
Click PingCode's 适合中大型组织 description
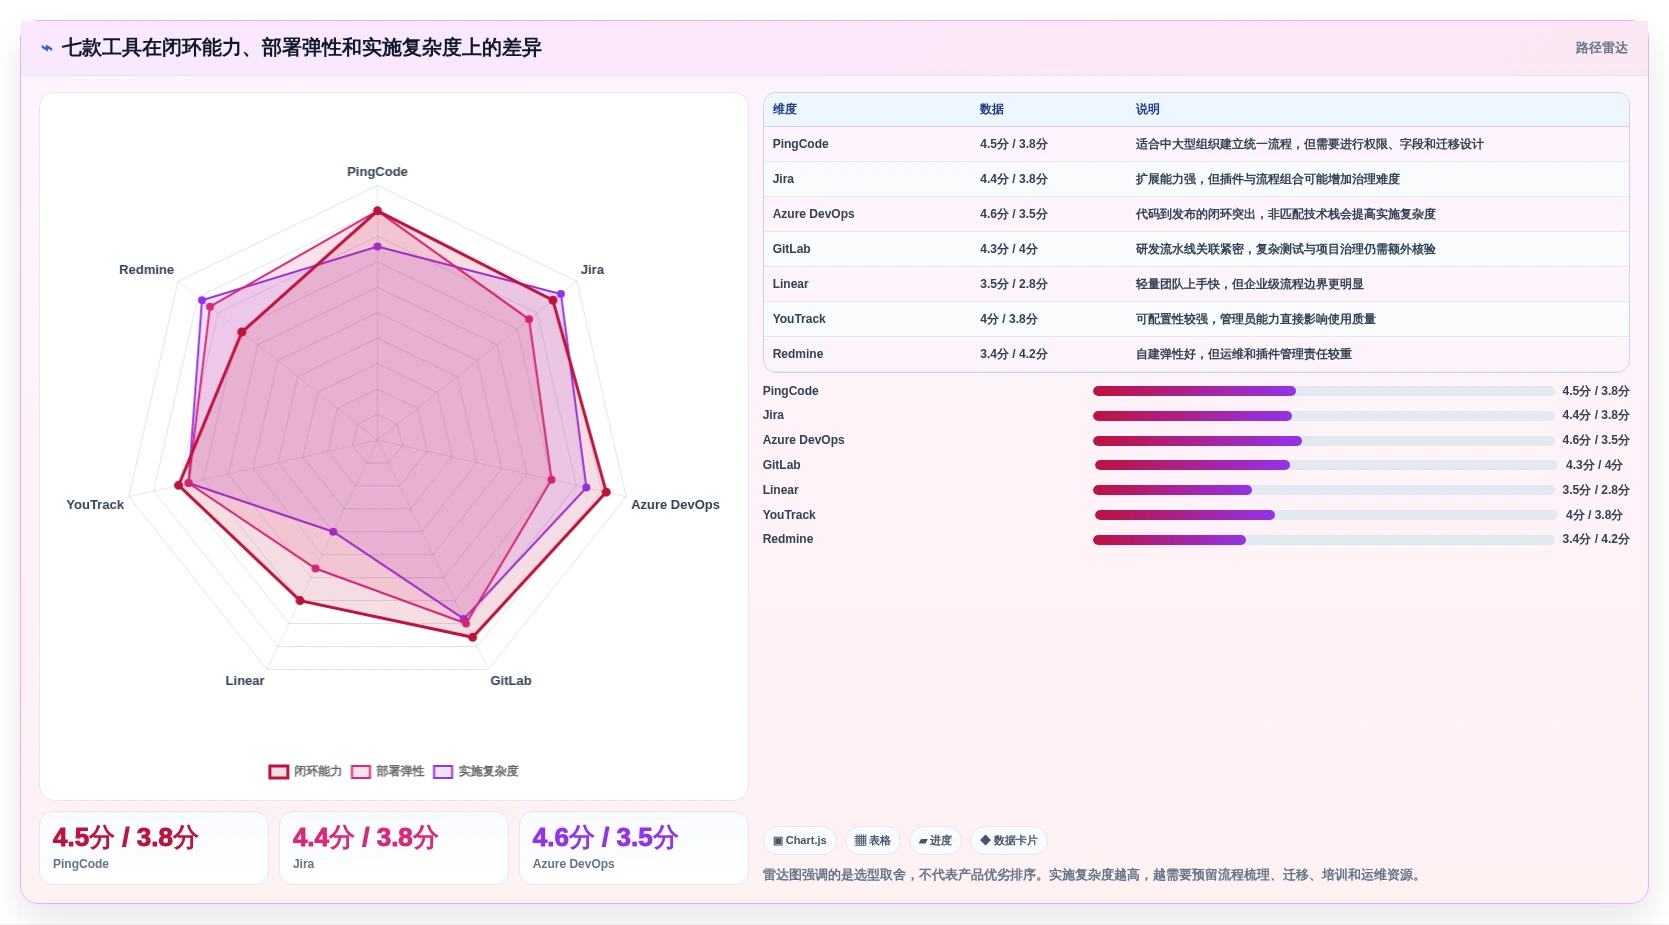1309,144
